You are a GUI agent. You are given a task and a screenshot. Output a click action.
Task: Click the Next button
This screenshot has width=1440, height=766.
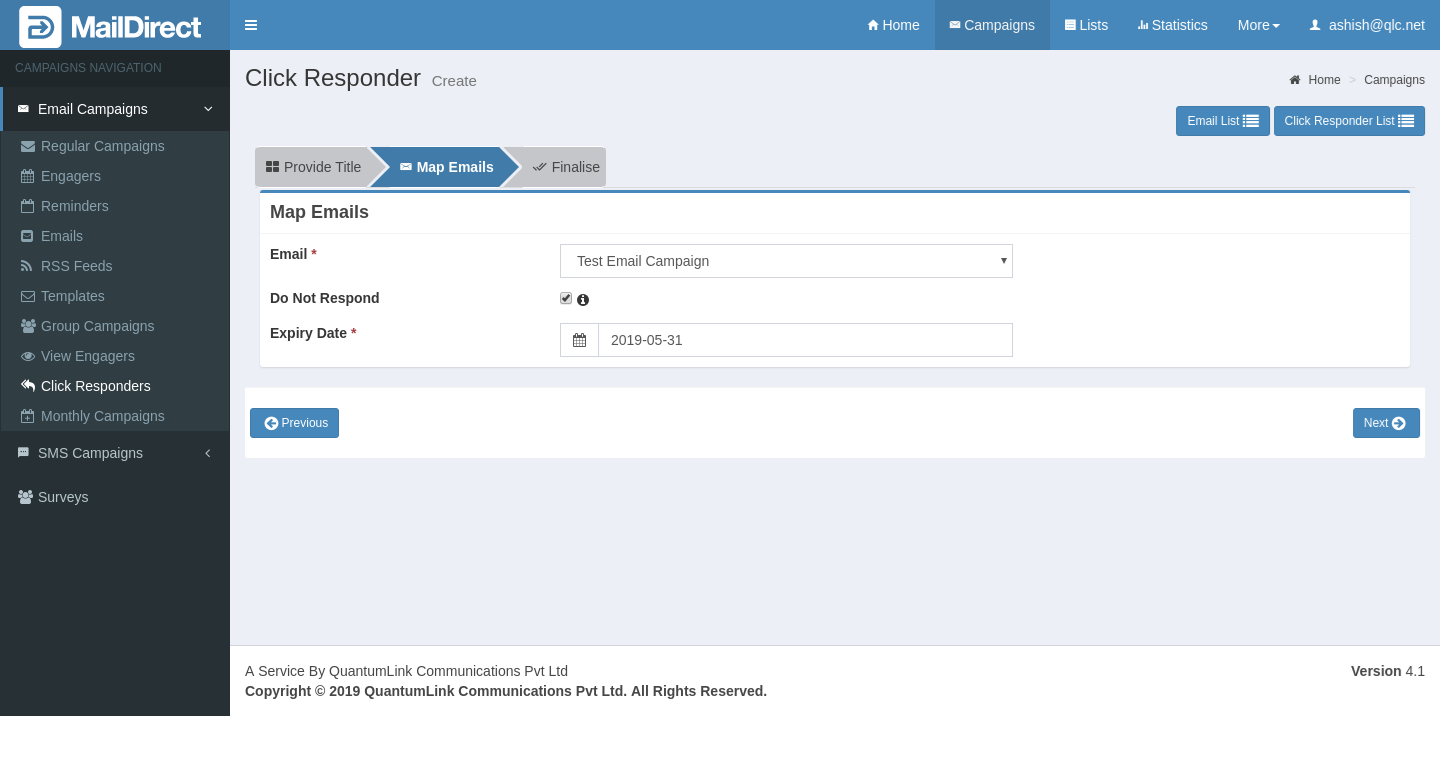point(1385,423)
